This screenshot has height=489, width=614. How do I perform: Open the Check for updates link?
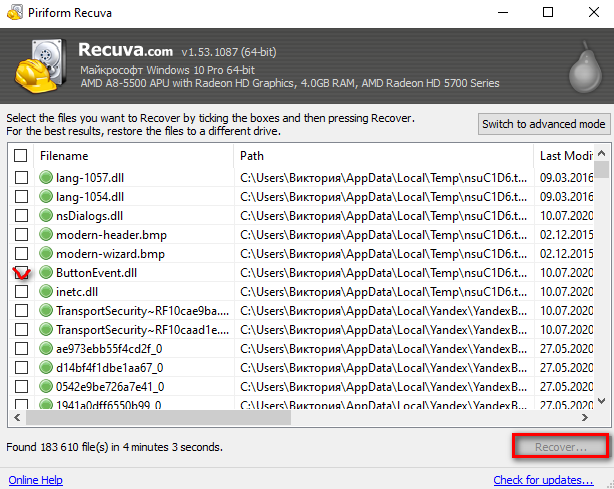pyautogui.click(x=543, y=480)
